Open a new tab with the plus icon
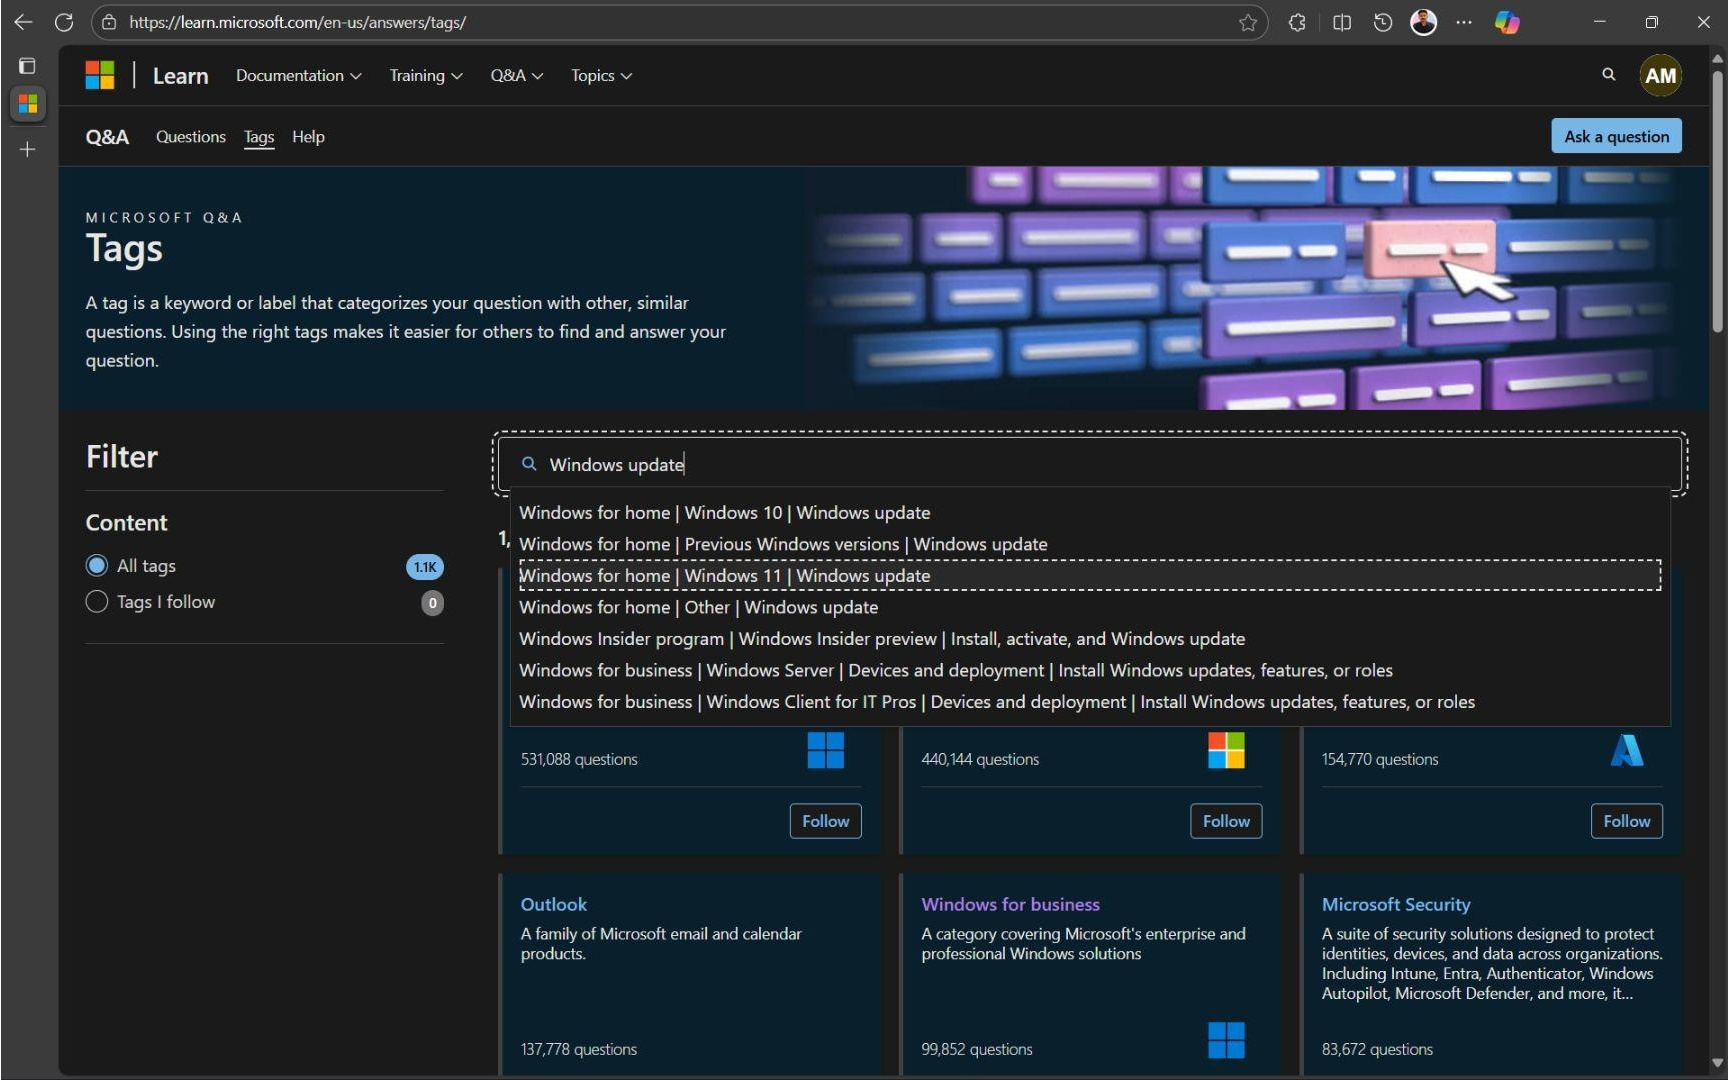Image resolution: width=1728 pixels, height=1080 pixels. pyautogui.click(x=27, y=149)
